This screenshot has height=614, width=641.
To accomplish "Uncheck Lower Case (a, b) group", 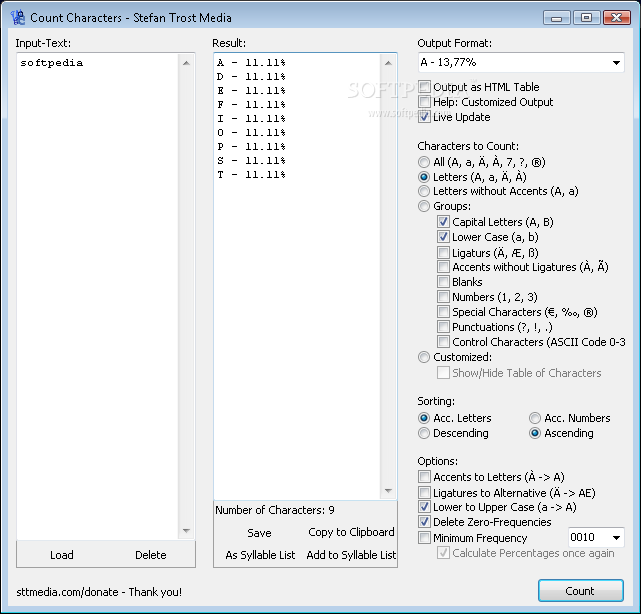I will coord(443,237).
